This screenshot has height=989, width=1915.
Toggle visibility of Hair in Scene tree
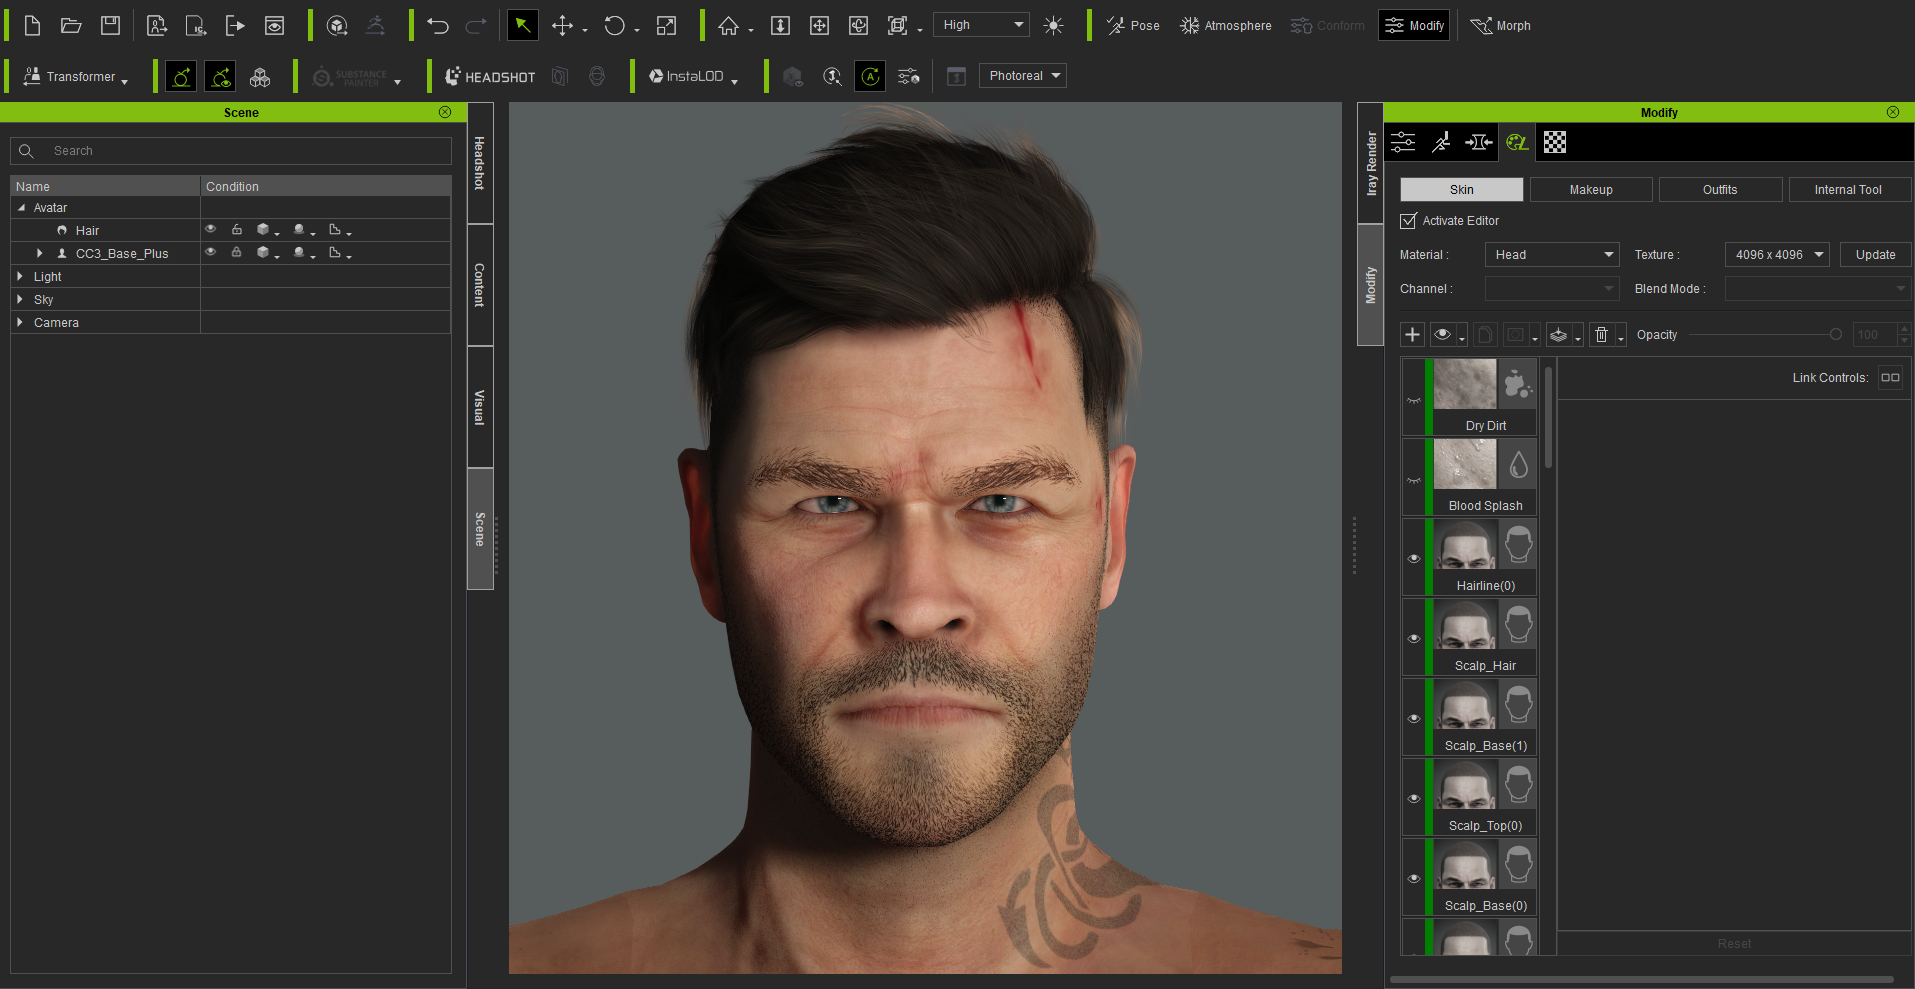[211, 229]
